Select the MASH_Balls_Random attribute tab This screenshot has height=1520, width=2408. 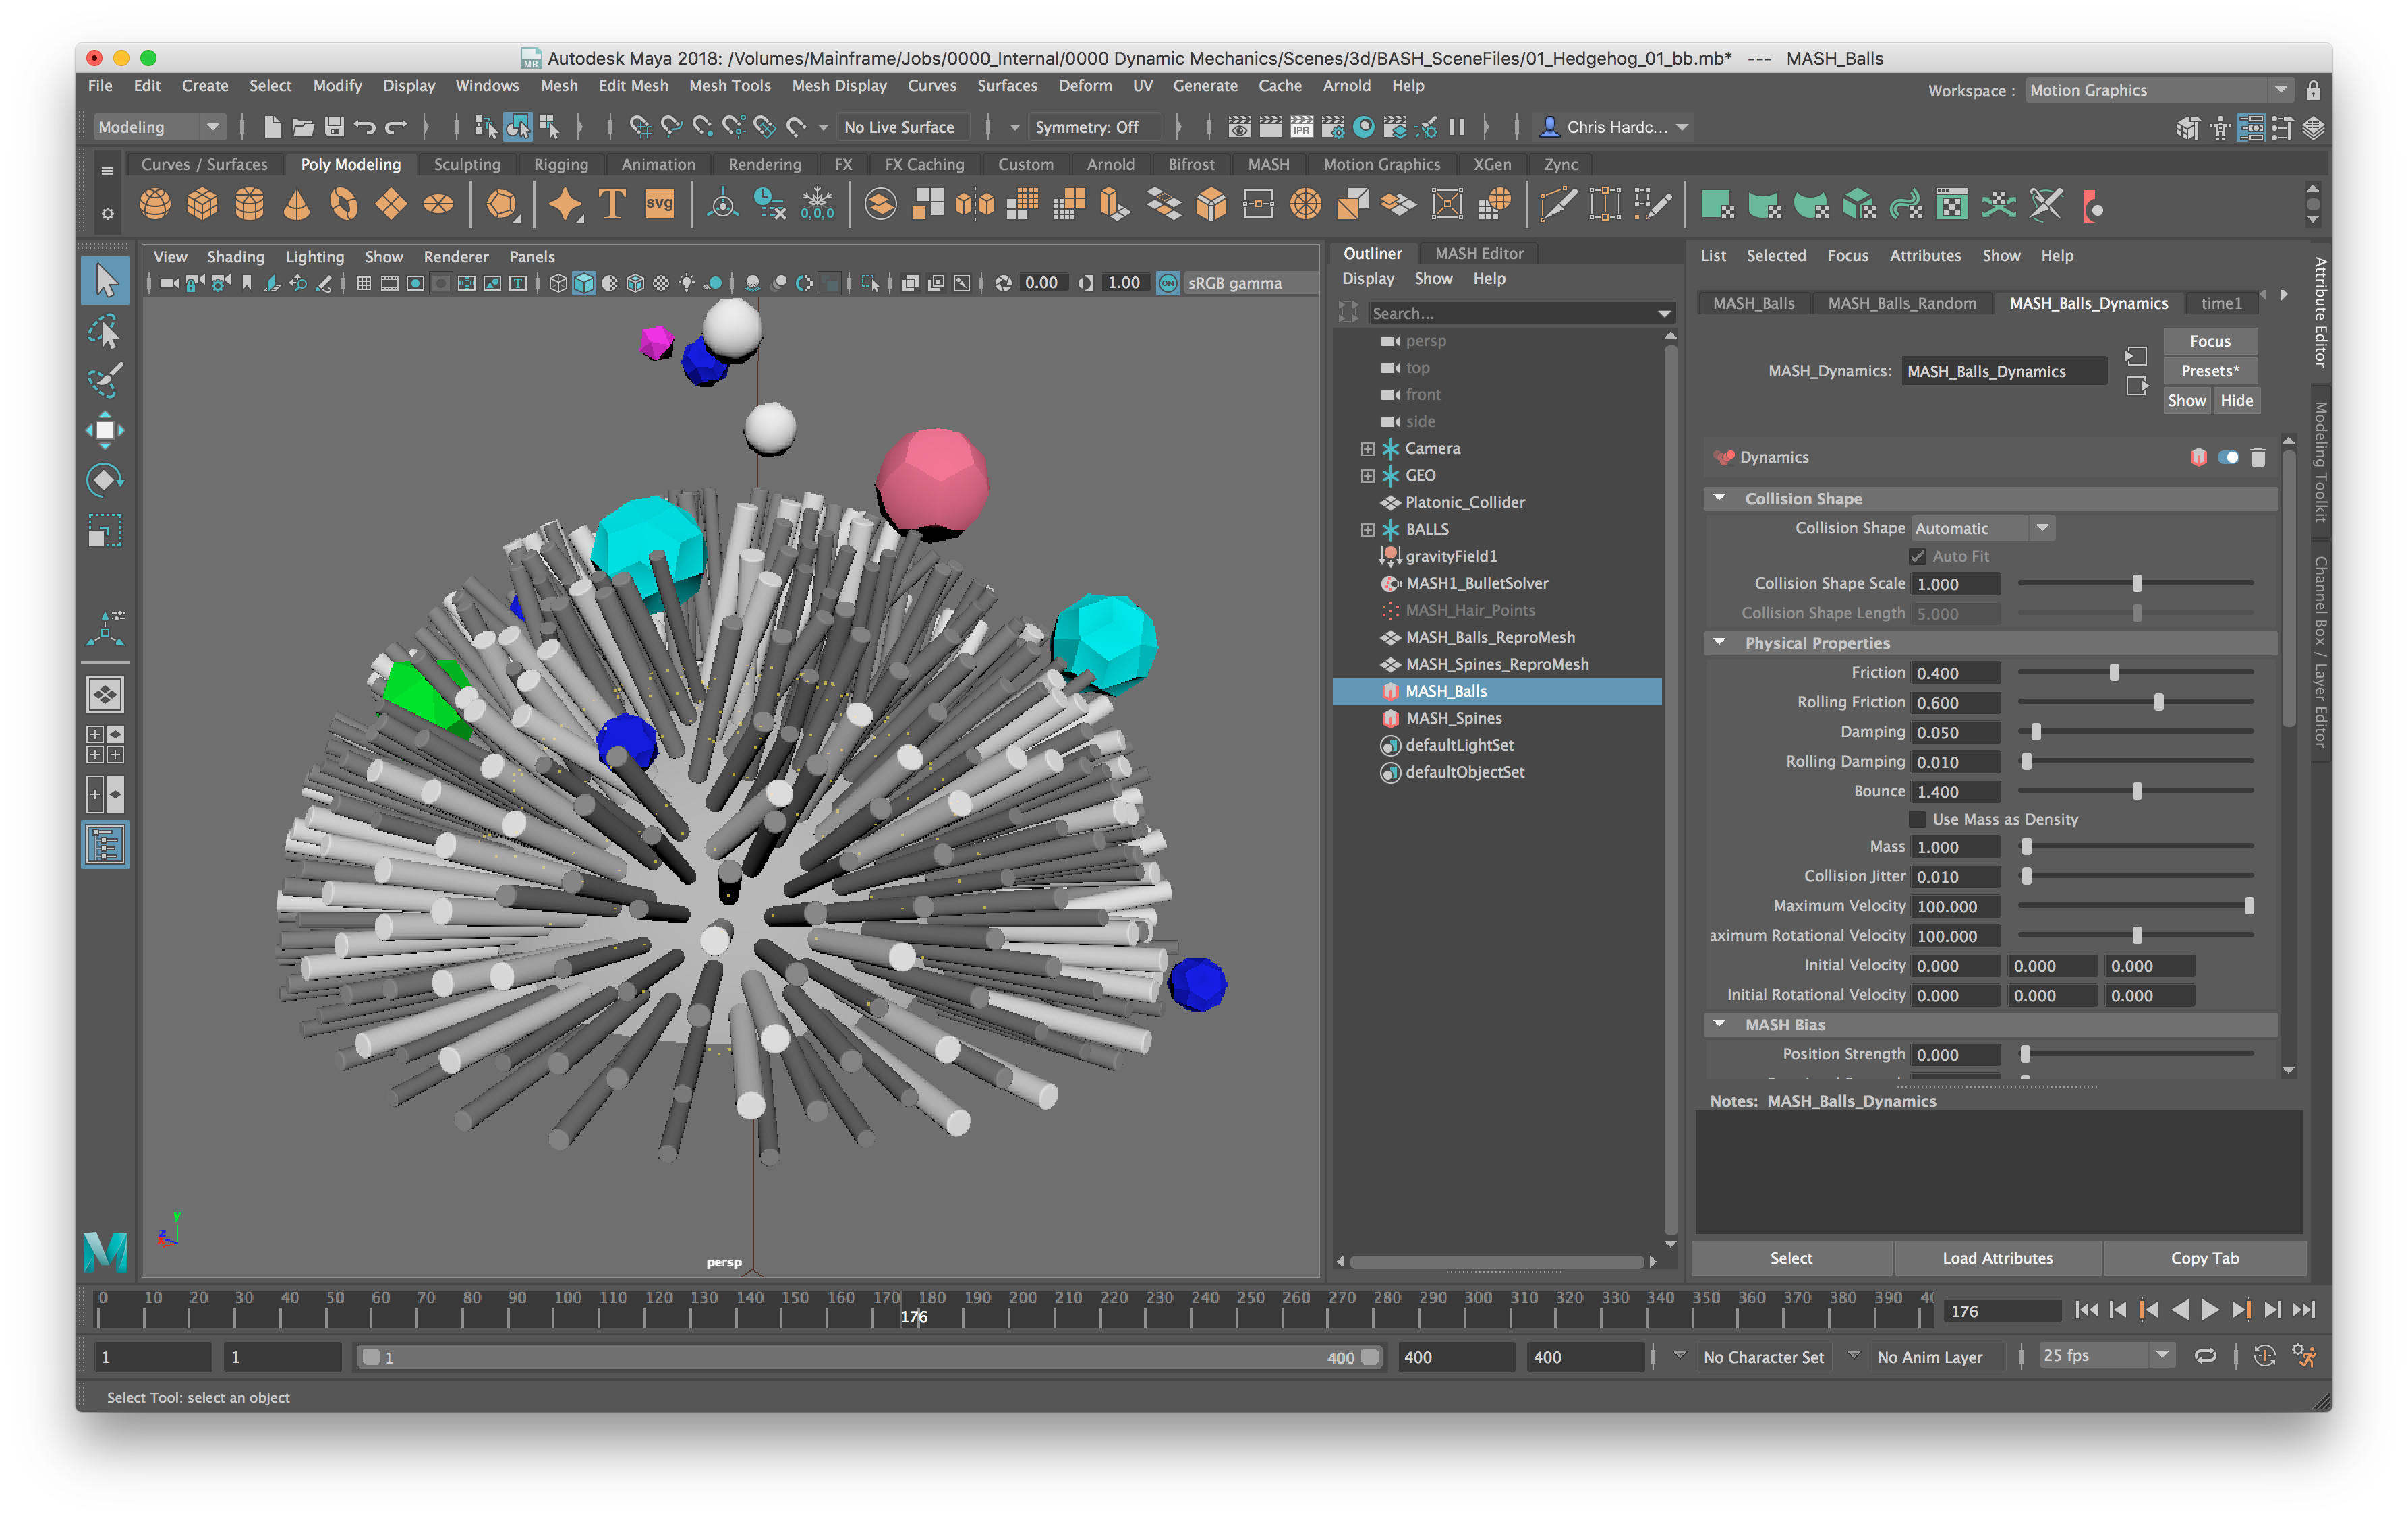coord(1901,303)
